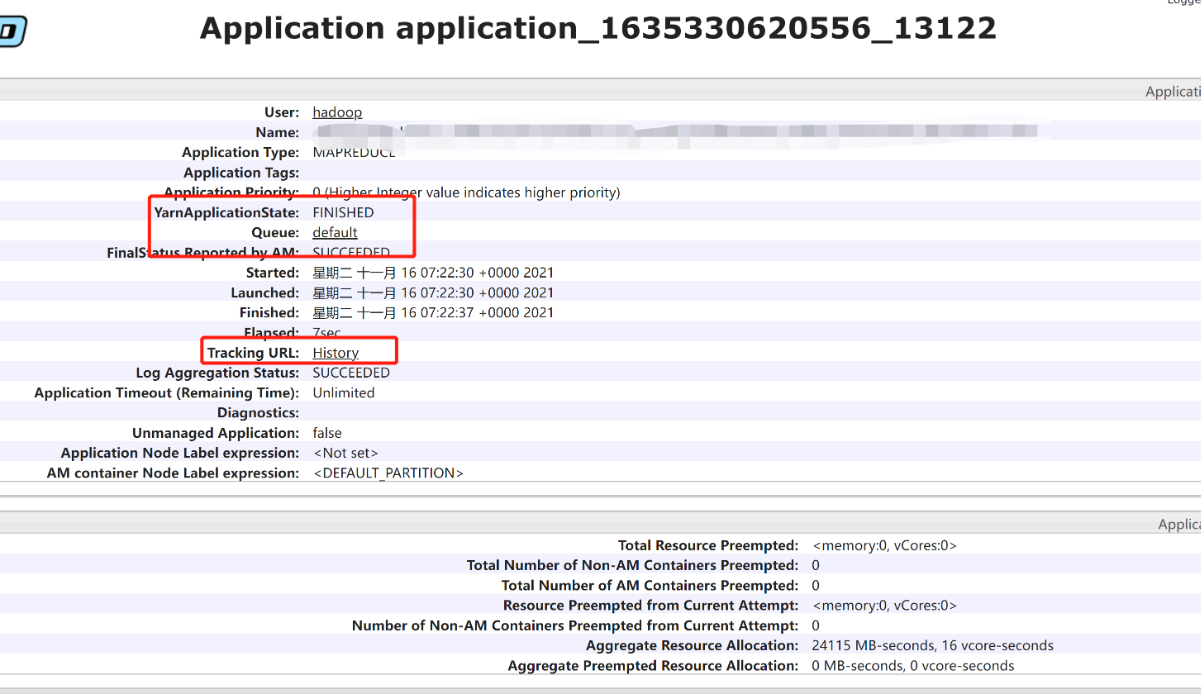This screenshot has height=694, width=1201.
Task: Click the Application Type: label
Action: (240, 153)
